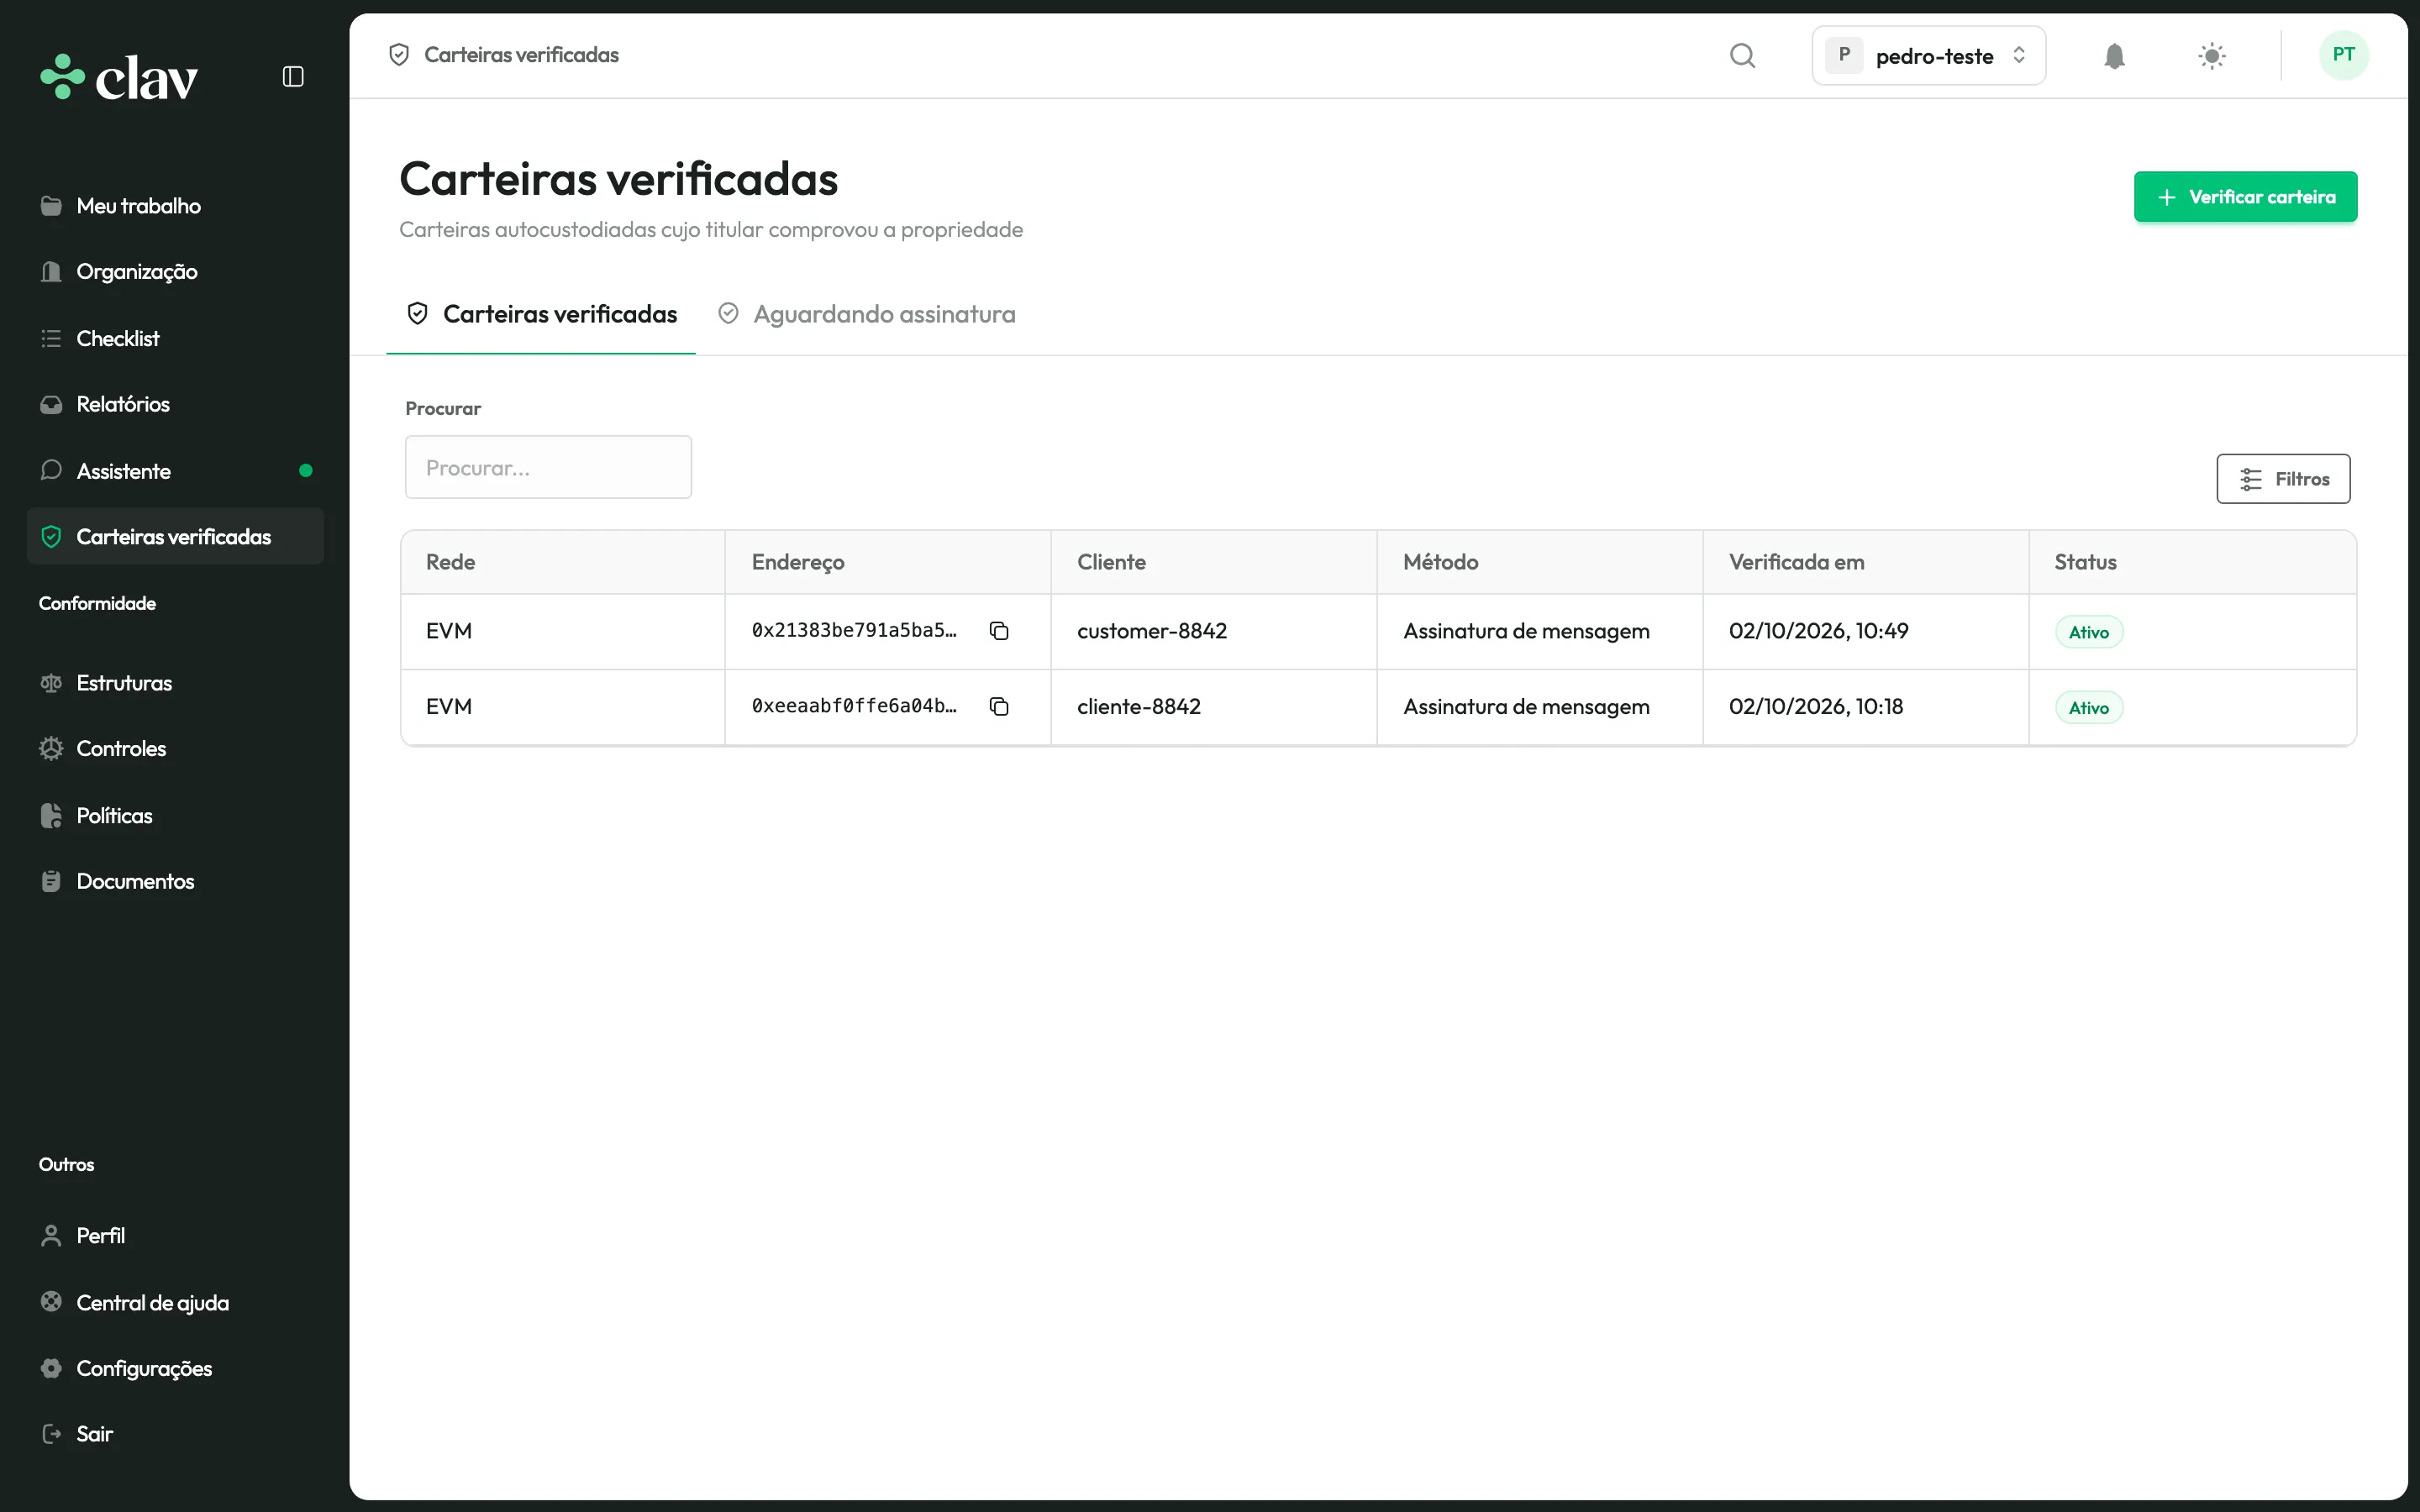Click Carteiras verificadas breadcrumb in top bar
The height and width of the screenshot is (1512, 2420).
tap(504, 55)
